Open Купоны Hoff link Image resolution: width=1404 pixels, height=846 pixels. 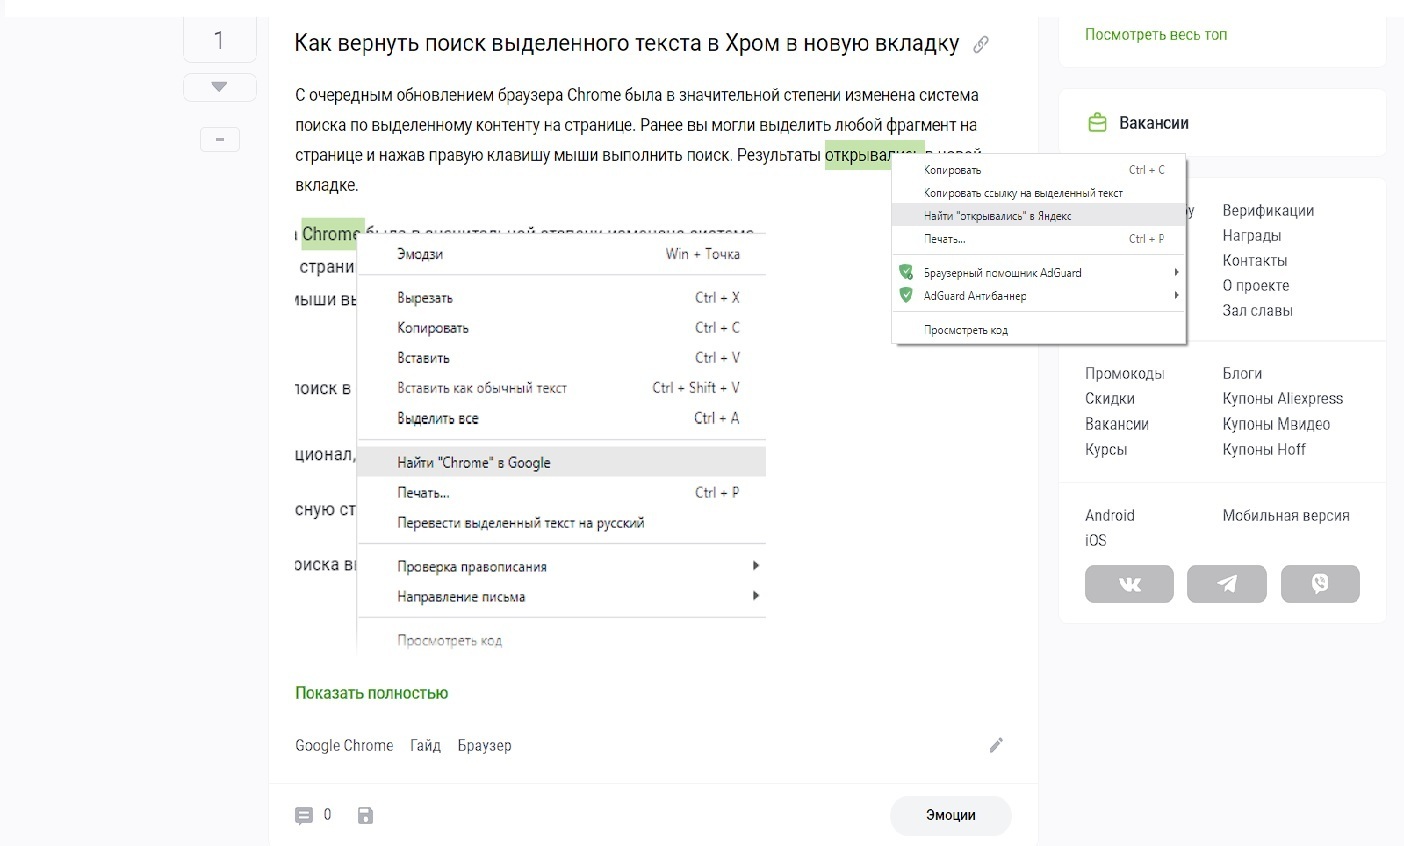pyautogui.click(x=1264, y=450)
